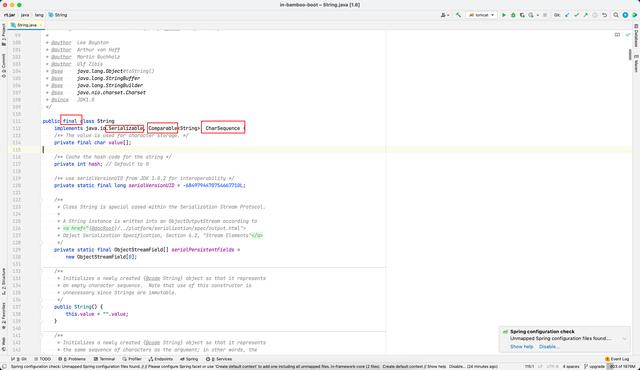The width and height of the screenshot is (640, 370).
Task: Open the Commit tool window
Action: pos(4,65)
